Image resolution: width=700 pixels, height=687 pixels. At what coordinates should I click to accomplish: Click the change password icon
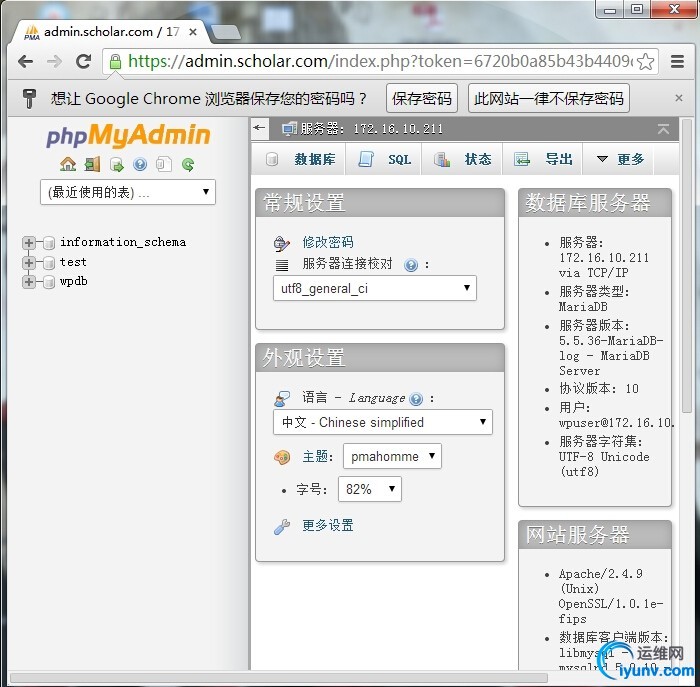click(x=282, y=243)
